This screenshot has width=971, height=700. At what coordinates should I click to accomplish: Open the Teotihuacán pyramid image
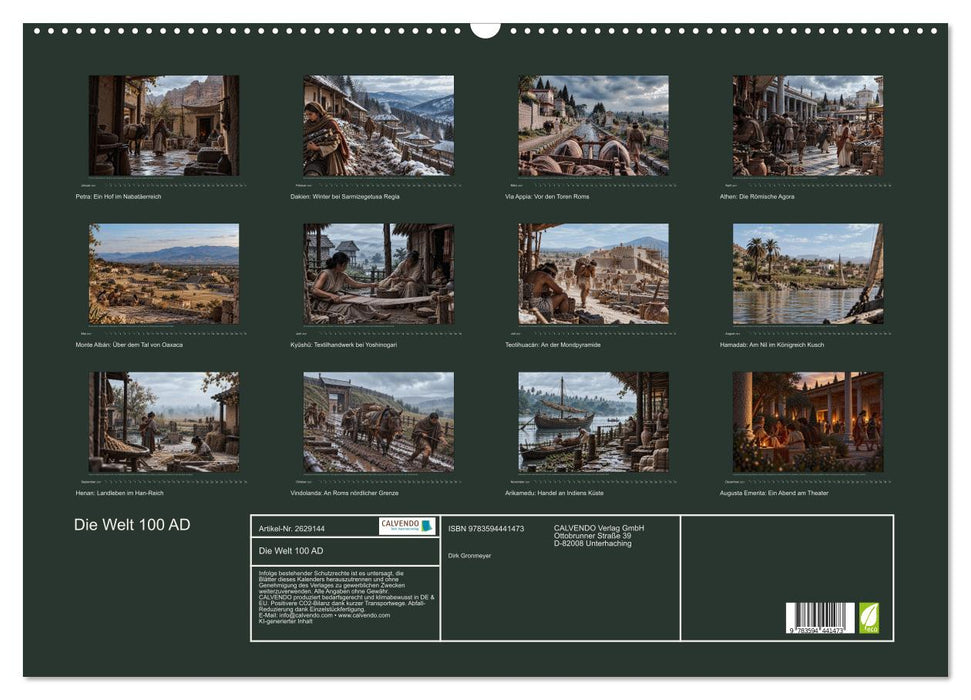(x=593, y=274)
